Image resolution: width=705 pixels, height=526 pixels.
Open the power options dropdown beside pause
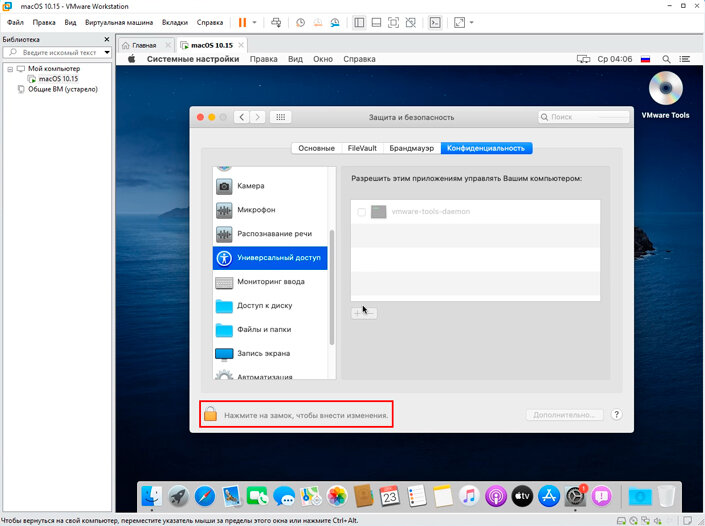coord(254,22)
